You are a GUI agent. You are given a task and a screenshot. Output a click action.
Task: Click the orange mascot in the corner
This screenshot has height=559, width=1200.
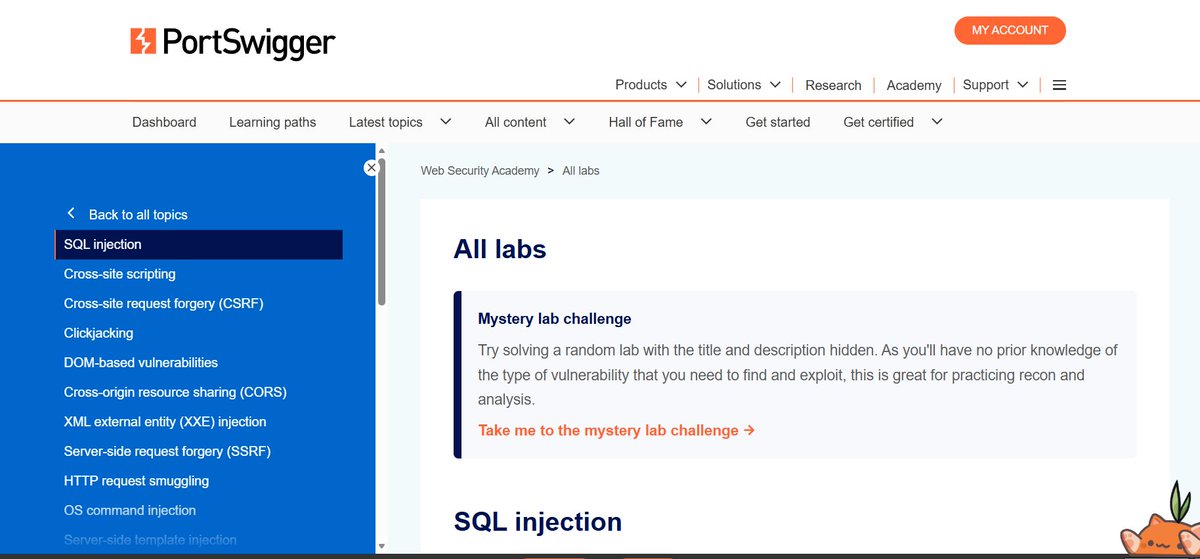[1160, 522]
